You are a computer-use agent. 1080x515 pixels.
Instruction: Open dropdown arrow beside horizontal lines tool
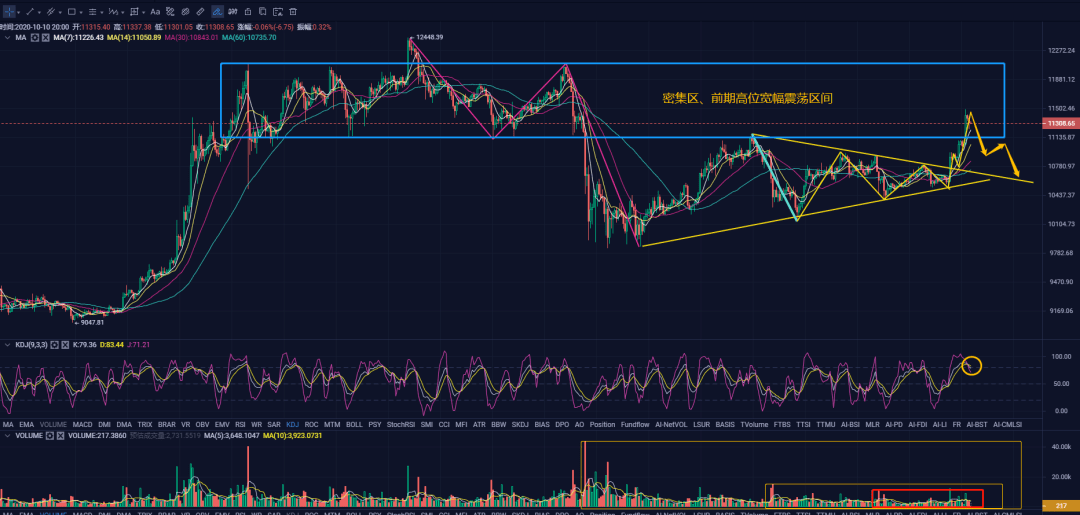102,12
